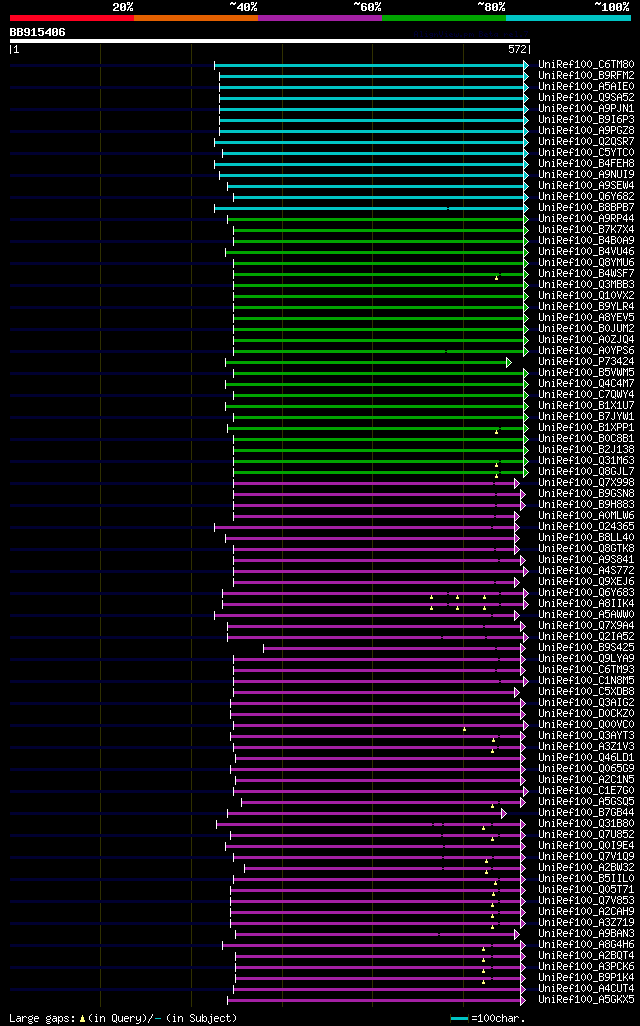Screen dimensions: 640x1026
Task: Select the UniRef100_B8BPB7 entry
Action: click(586, 207)
